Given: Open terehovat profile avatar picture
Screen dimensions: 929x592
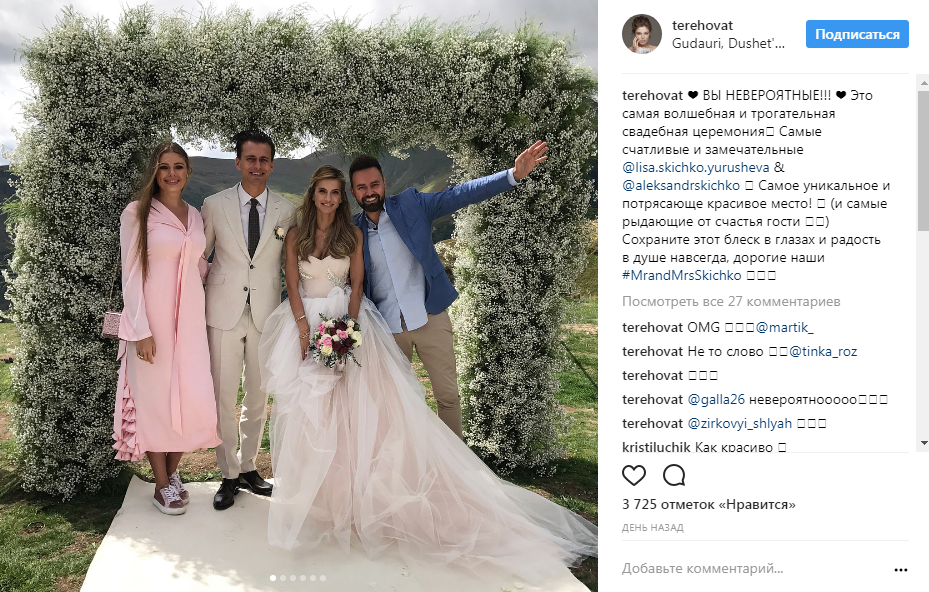Looking at the screenshot, I should pyautogui.click(x=642, y=34).
